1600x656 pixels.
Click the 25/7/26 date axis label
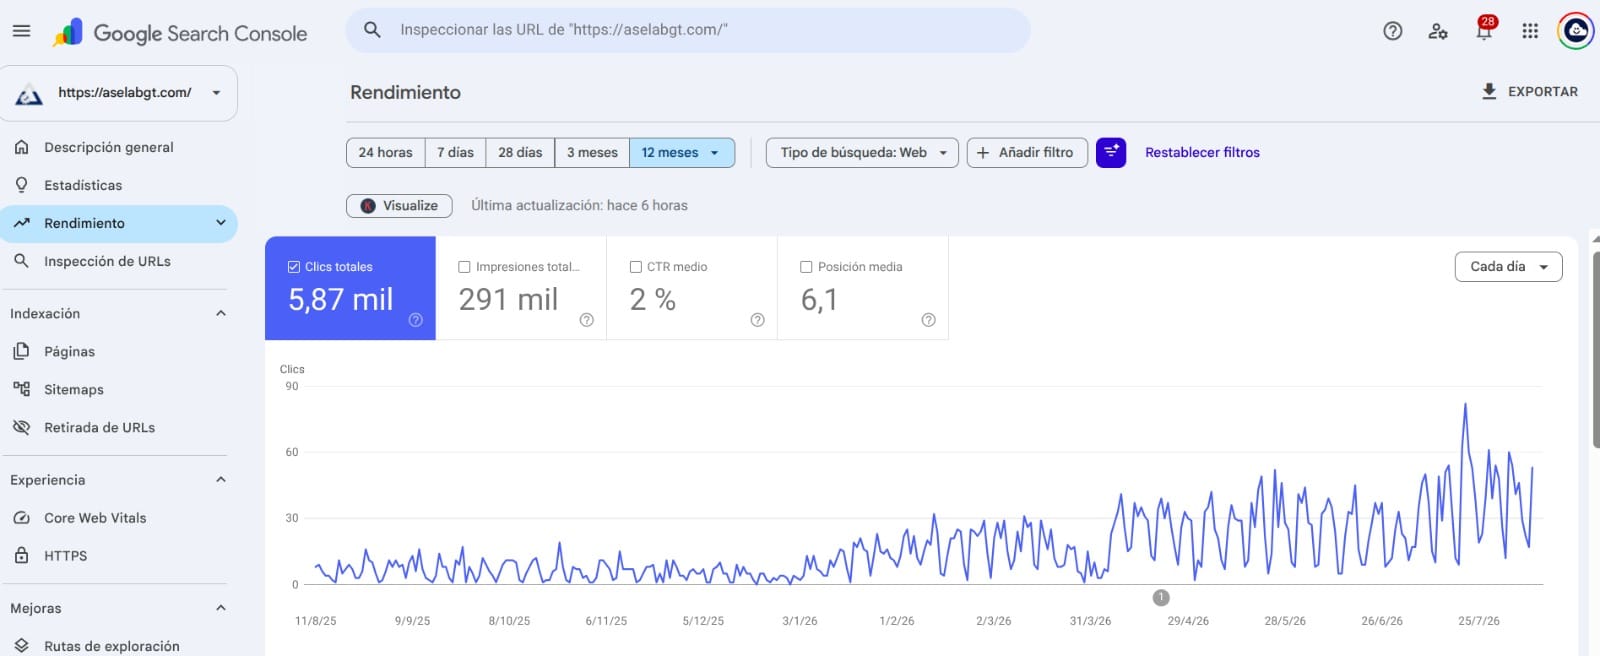tap(1478, 621)
